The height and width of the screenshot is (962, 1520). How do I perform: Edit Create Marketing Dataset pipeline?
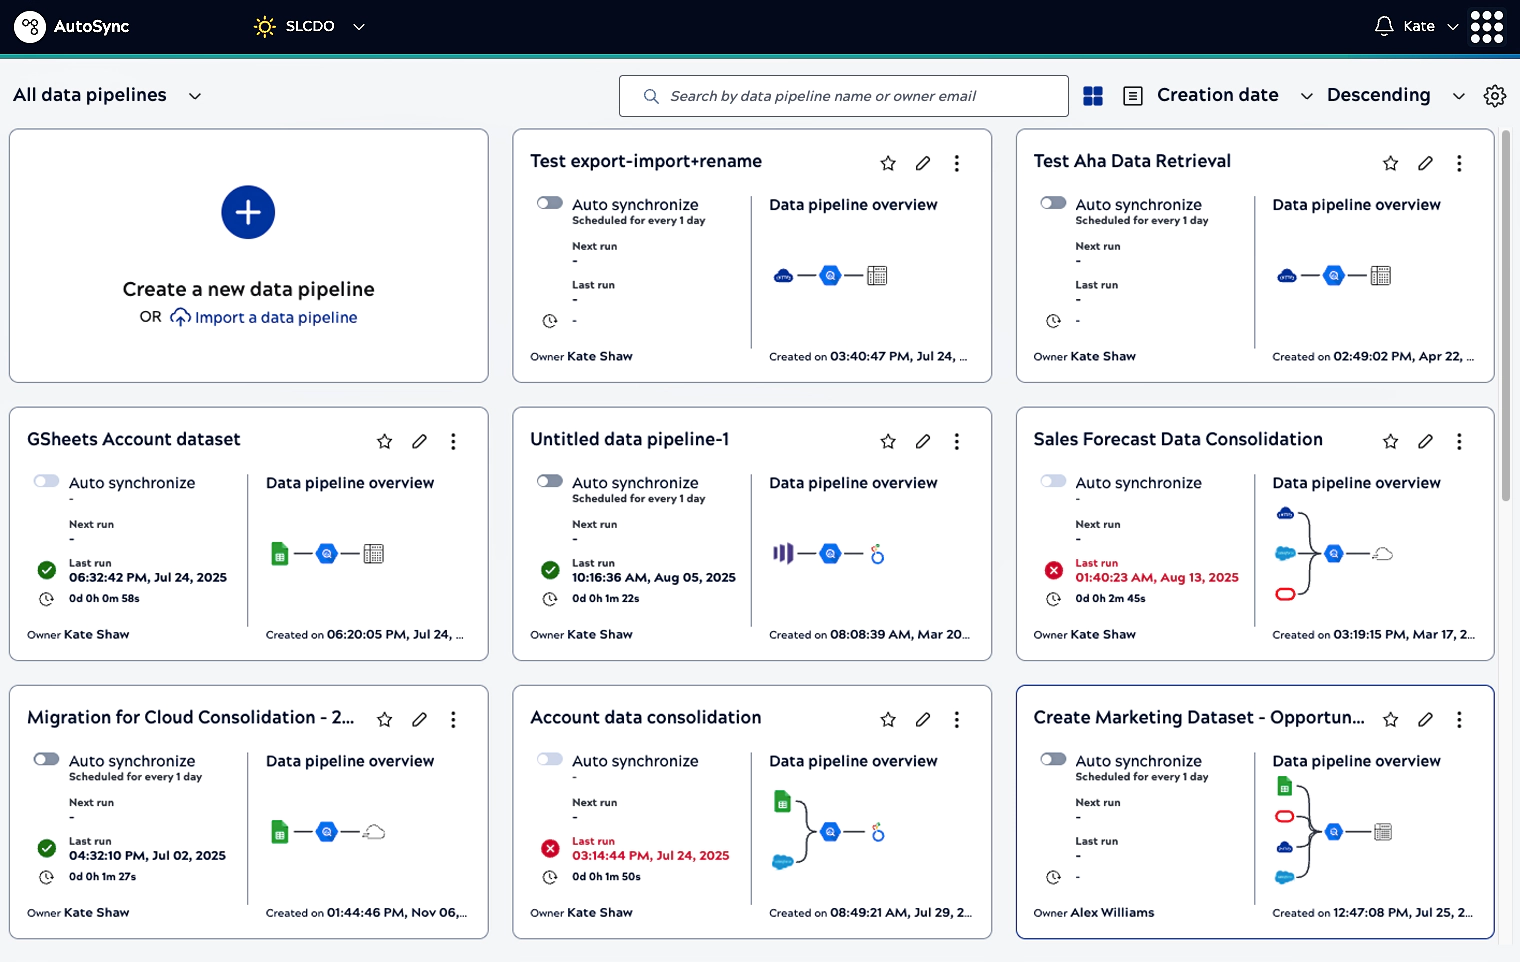pos(1426,719)
